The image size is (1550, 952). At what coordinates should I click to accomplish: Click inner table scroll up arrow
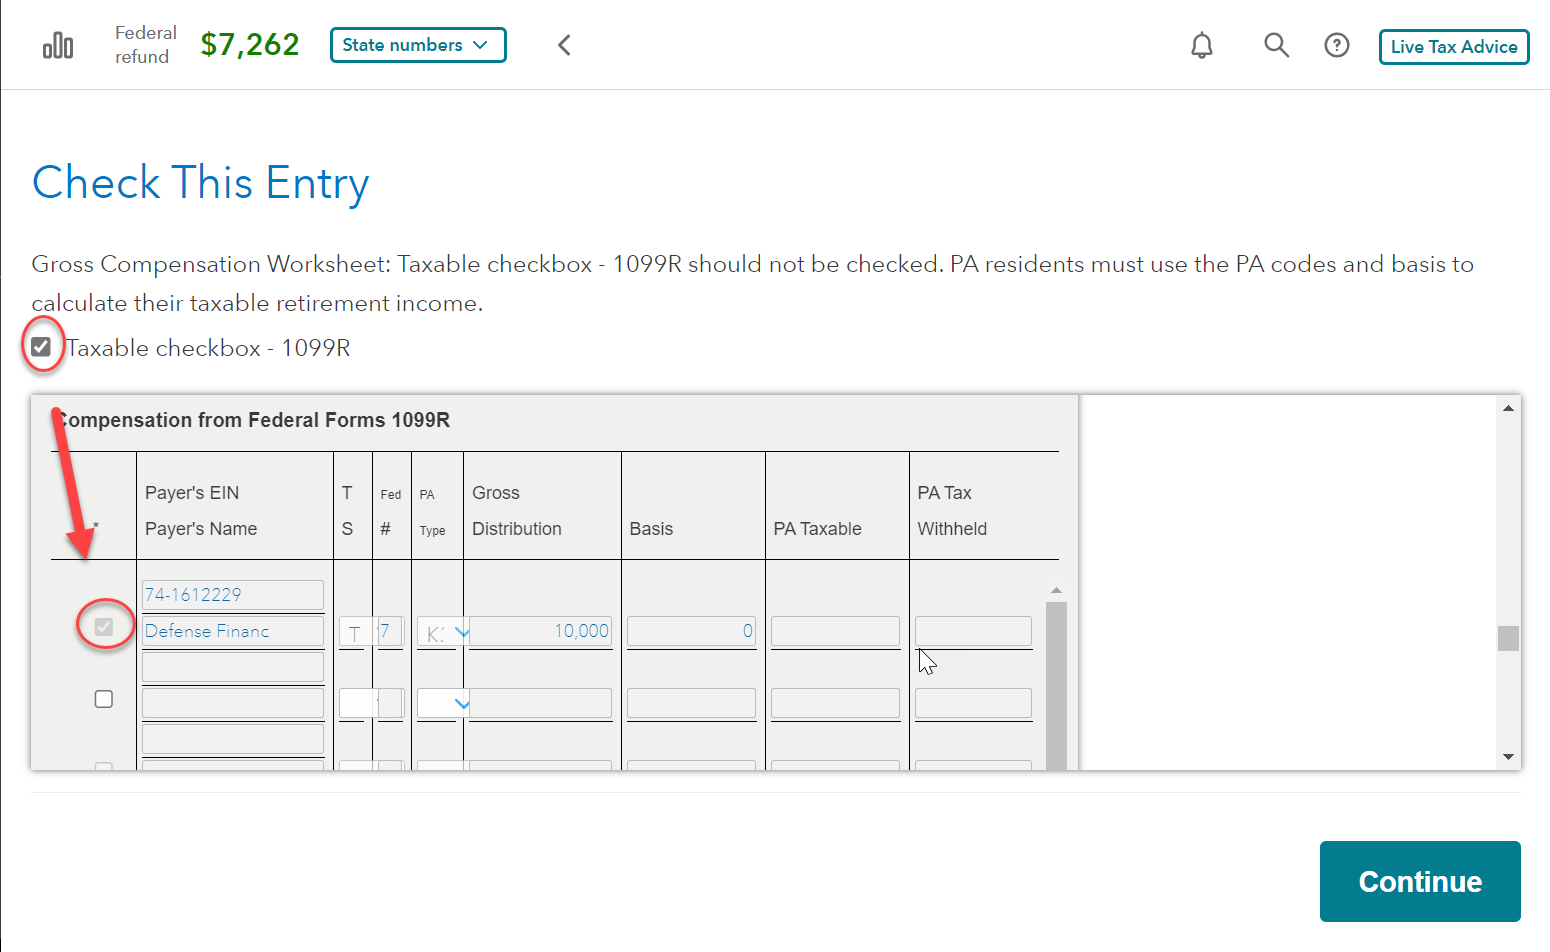click(1056, 590)
